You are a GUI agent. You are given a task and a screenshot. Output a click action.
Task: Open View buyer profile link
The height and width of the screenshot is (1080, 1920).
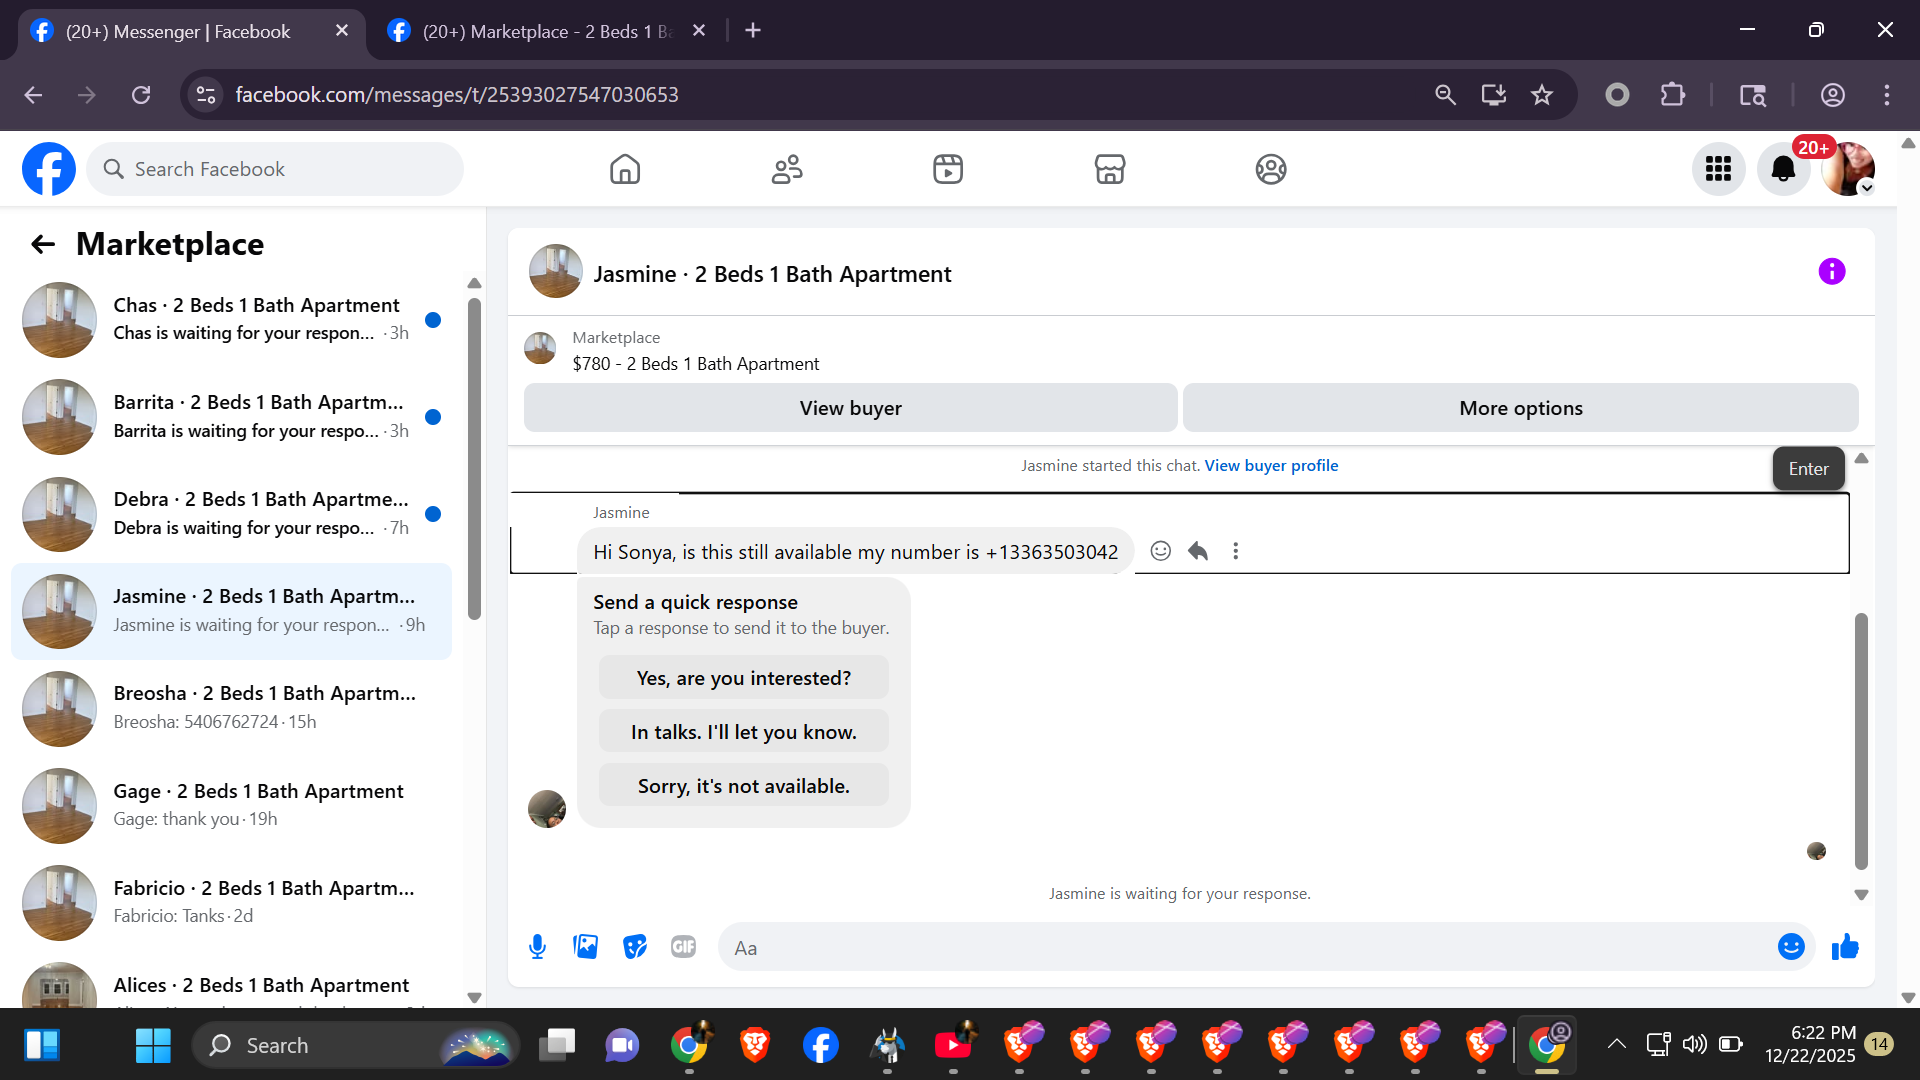[1271, 466]
